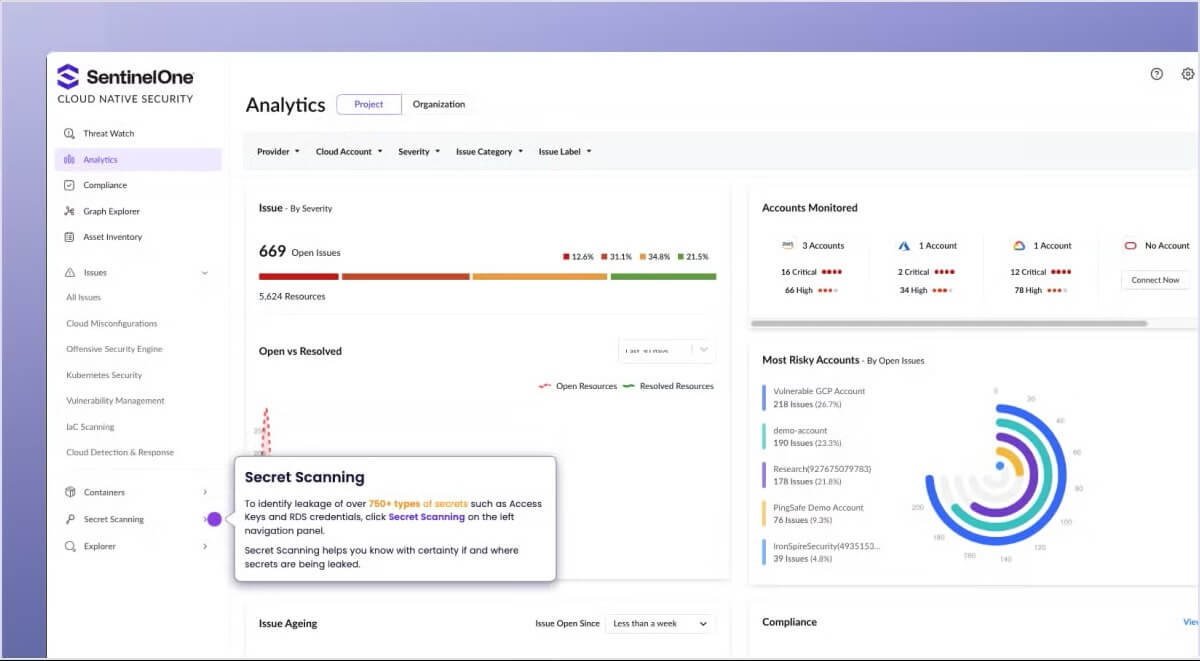
Task: Click the Azure provider logo
Action: pos(904,245)
